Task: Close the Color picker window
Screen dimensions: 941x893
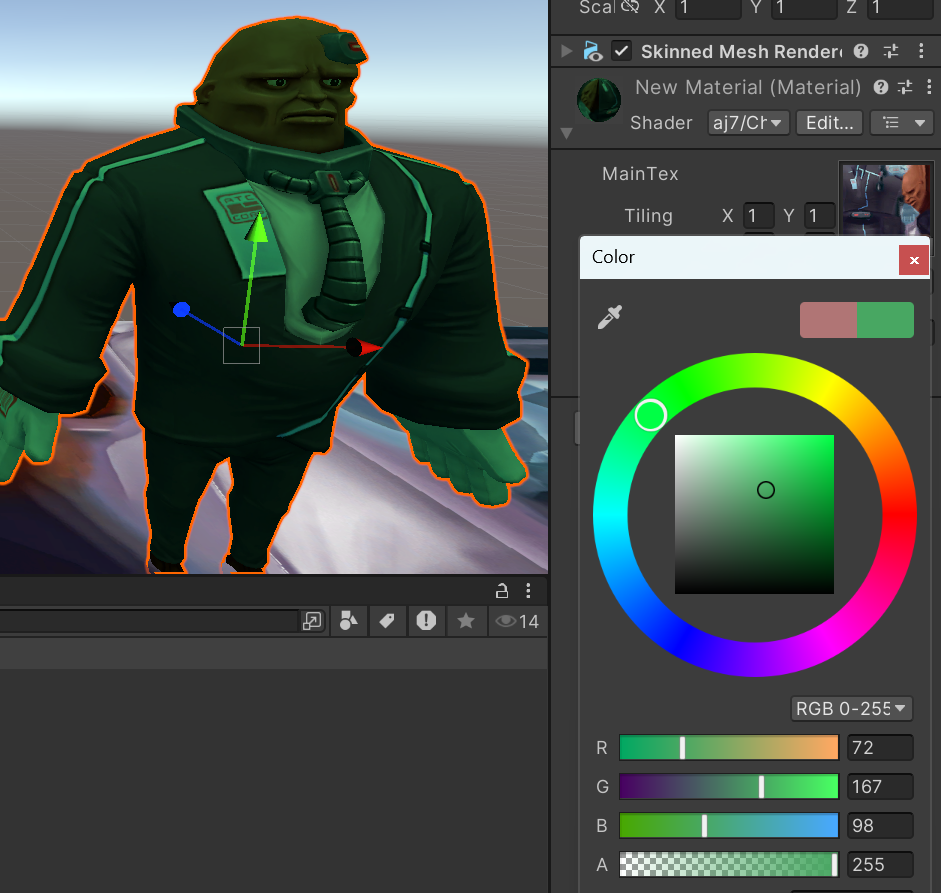Action: pyautogui.click(x=914, y=260)
